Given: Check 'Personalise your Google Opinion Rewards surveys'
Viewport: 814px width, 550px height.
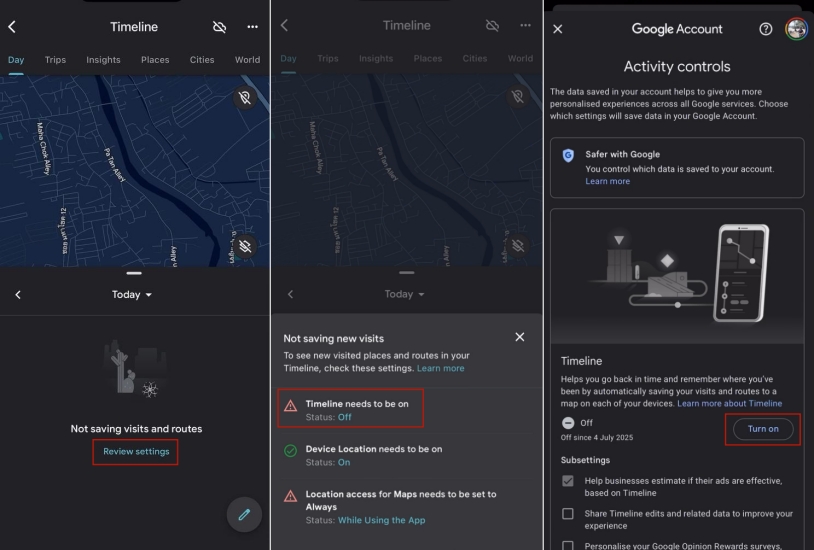Looking at the screenshot, I should click(568, 545).
